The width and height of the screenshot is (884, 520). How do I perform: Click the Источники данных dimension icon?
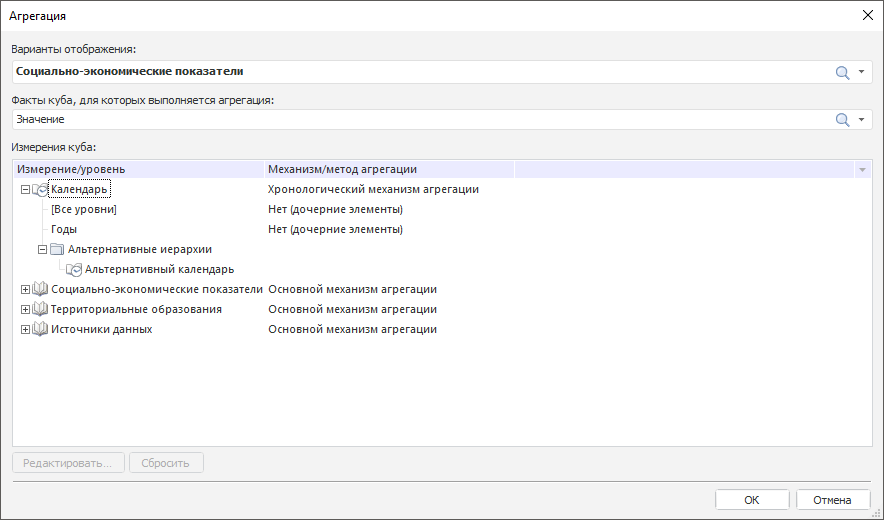[40, 329]
